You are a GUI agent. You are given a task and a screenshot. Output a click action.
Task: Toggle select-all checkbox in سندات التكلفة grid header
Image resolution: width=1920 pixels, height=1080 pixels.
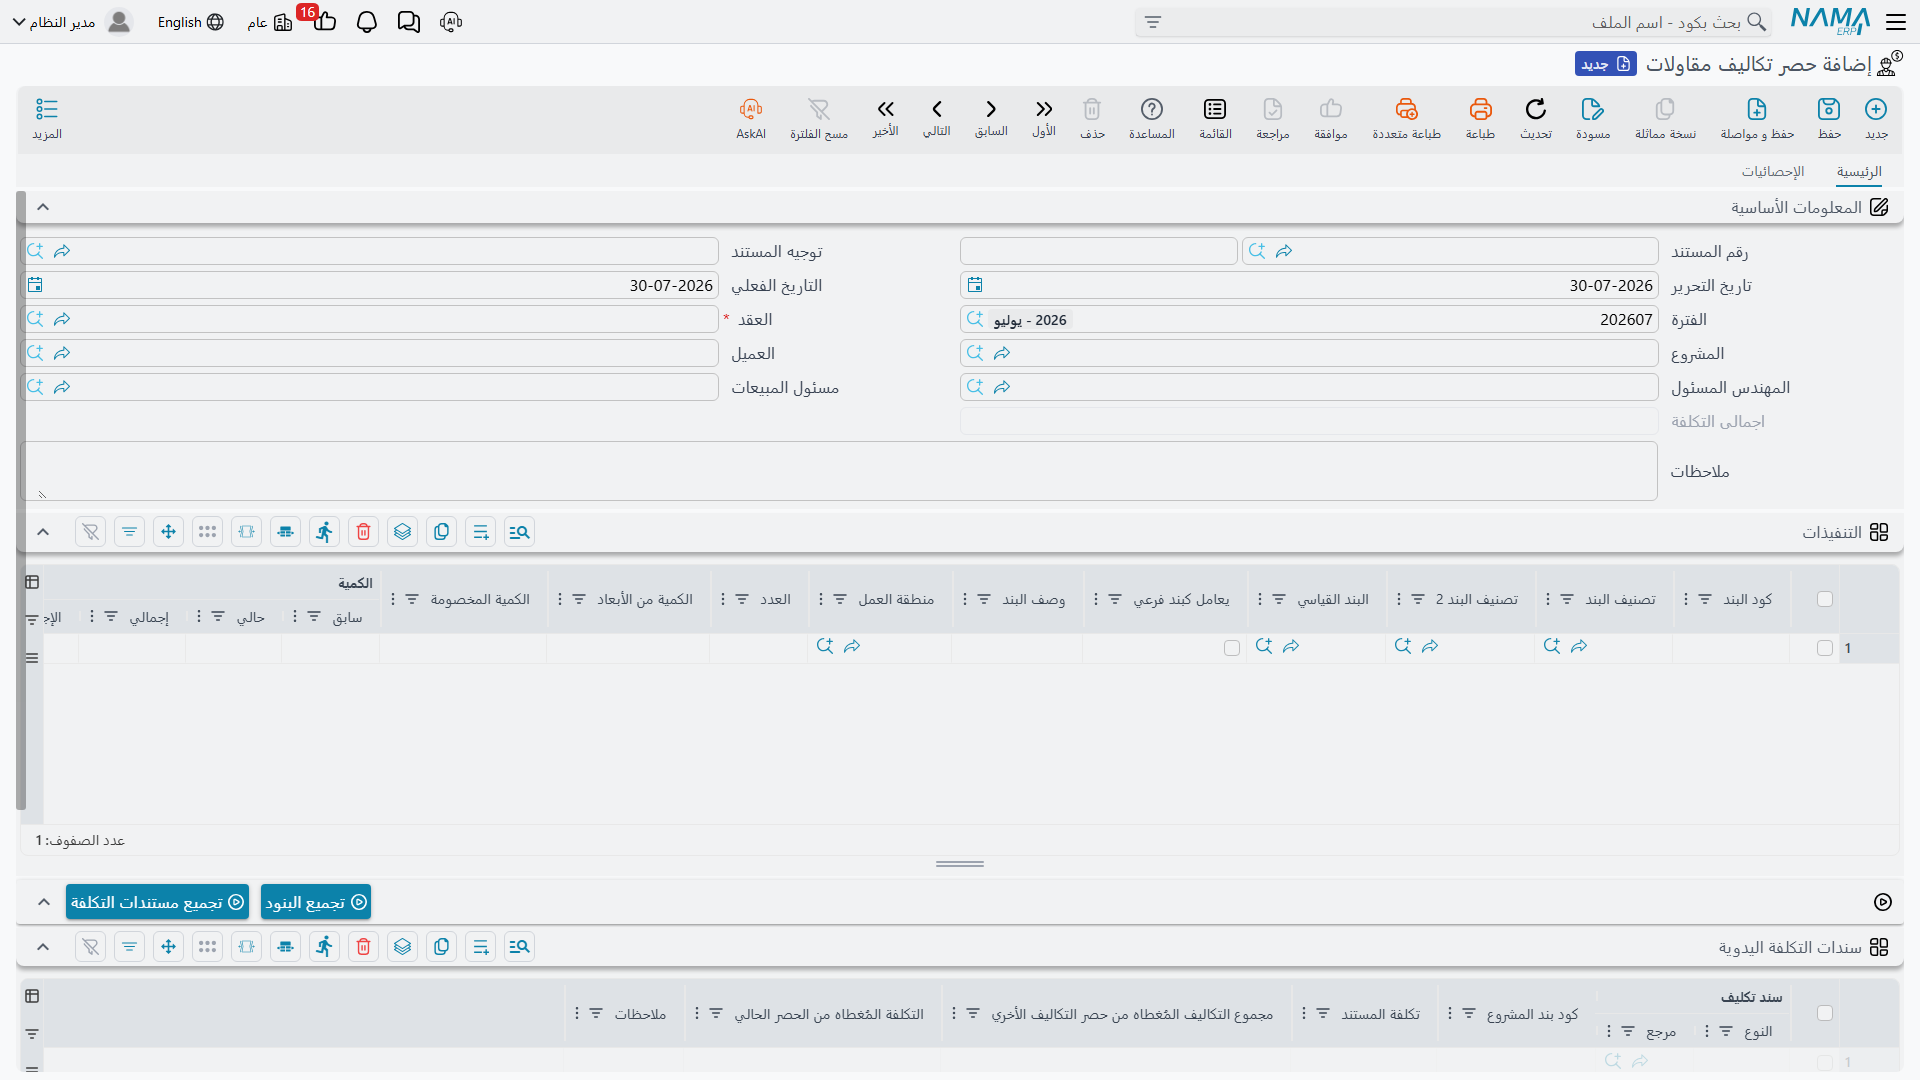coord(1825,1013)
